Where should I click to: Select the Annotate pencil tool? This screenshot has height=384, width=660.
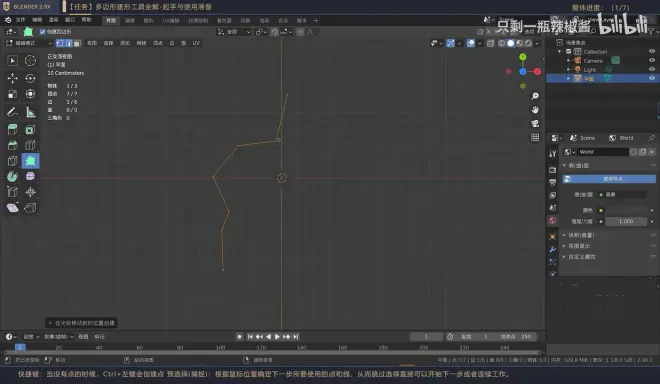12,112
